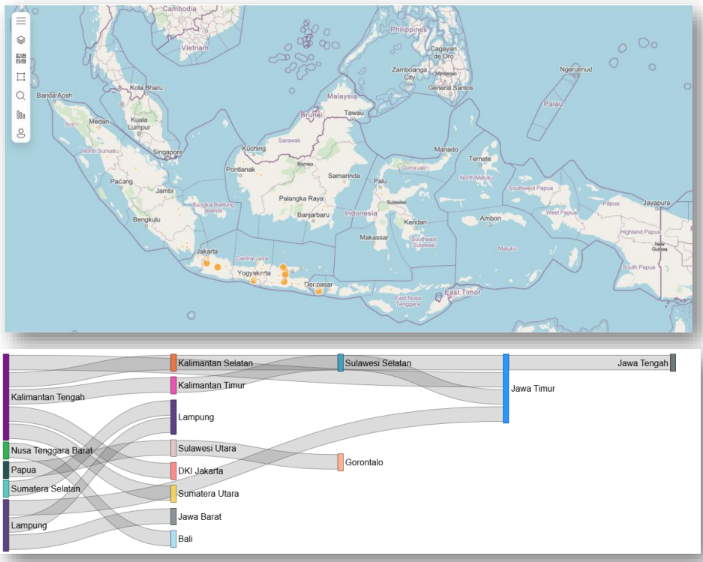Screen dimensions: 703x562
Task: Select the Jawa Tengah end node
Action: pos(673,363)
